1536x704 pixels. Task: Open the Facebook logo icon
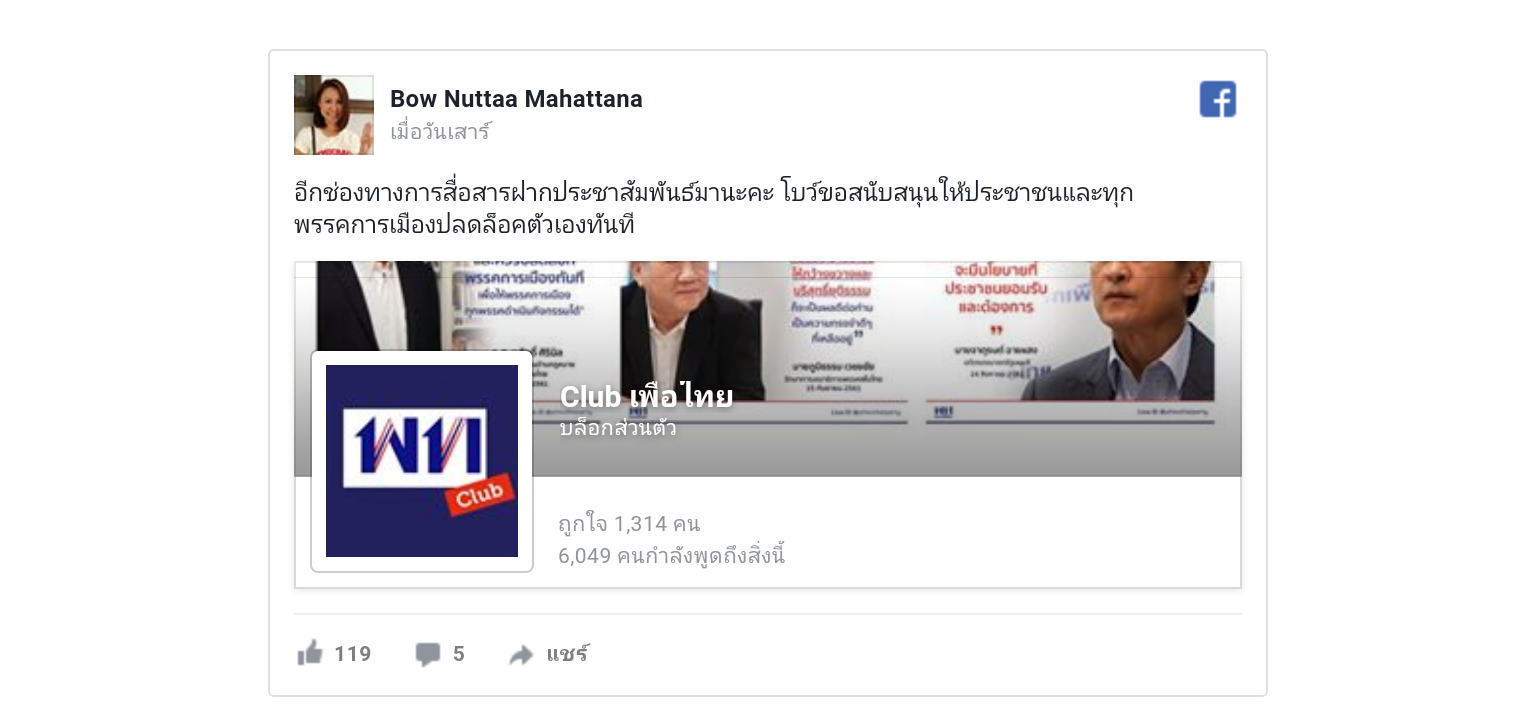[1218, 99]
